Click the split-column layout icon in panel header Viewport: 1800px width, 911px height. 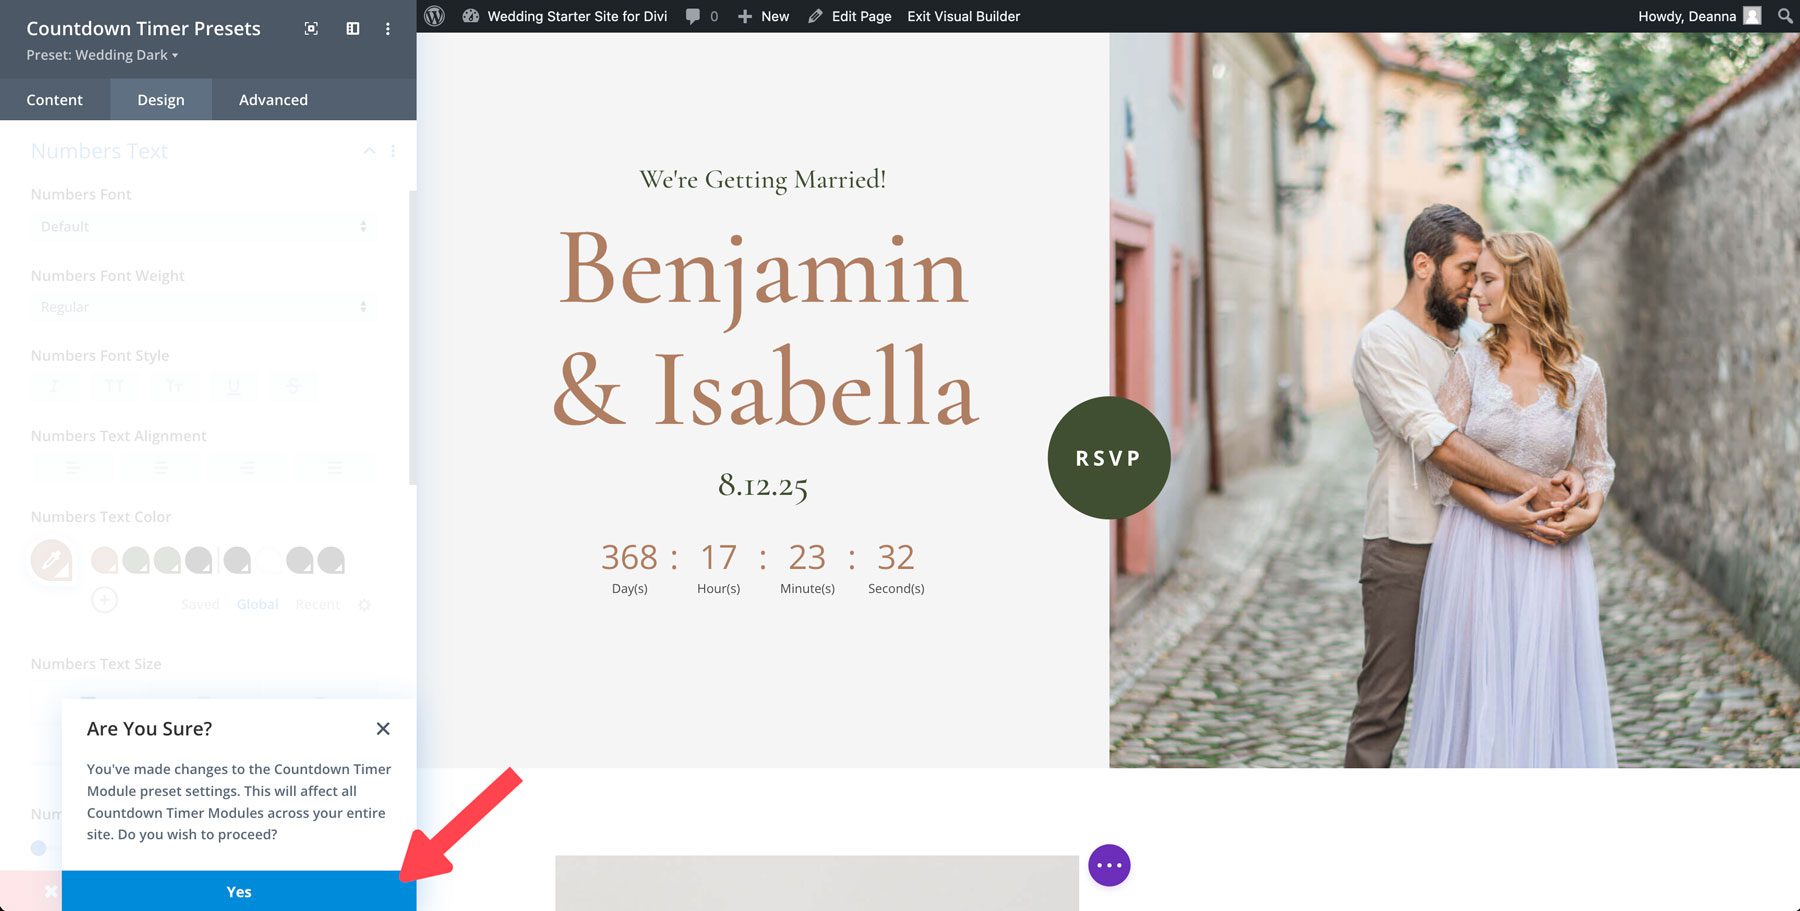(x=352, y=29)
